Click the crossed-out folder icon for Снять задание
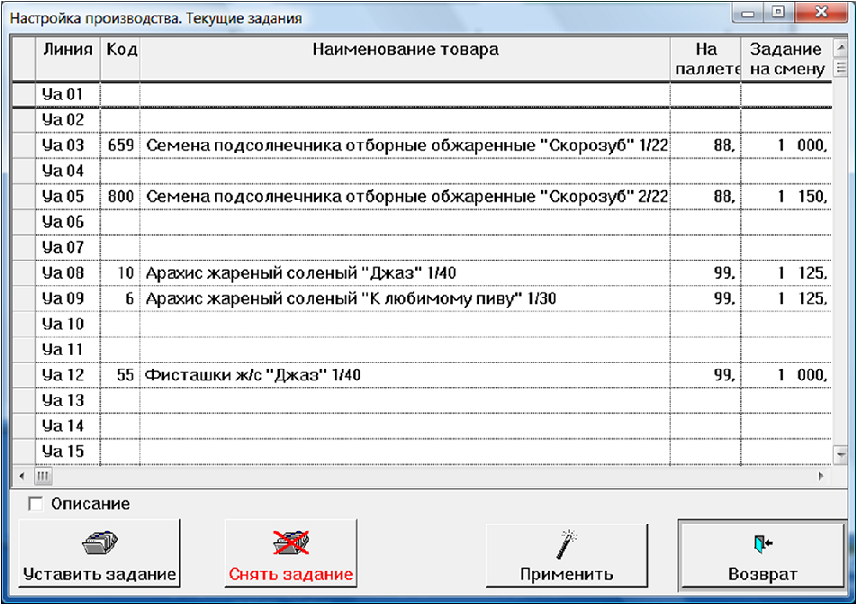The image size is (857, 605). pos(291,543)
